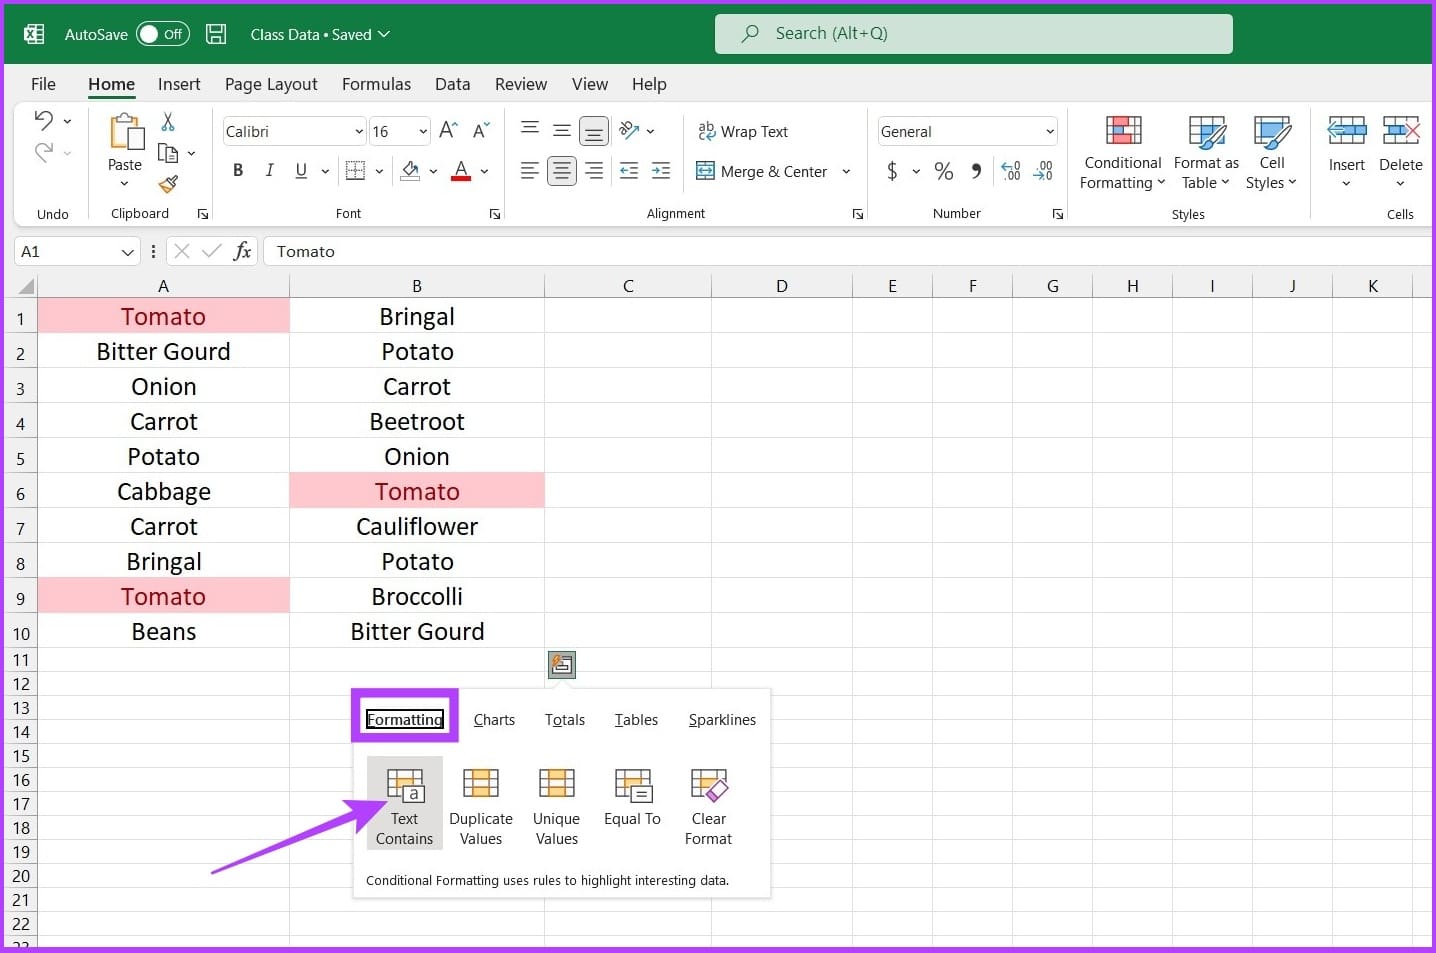
Task: Open the font size 16 dropdown
Action: point(423,132)
